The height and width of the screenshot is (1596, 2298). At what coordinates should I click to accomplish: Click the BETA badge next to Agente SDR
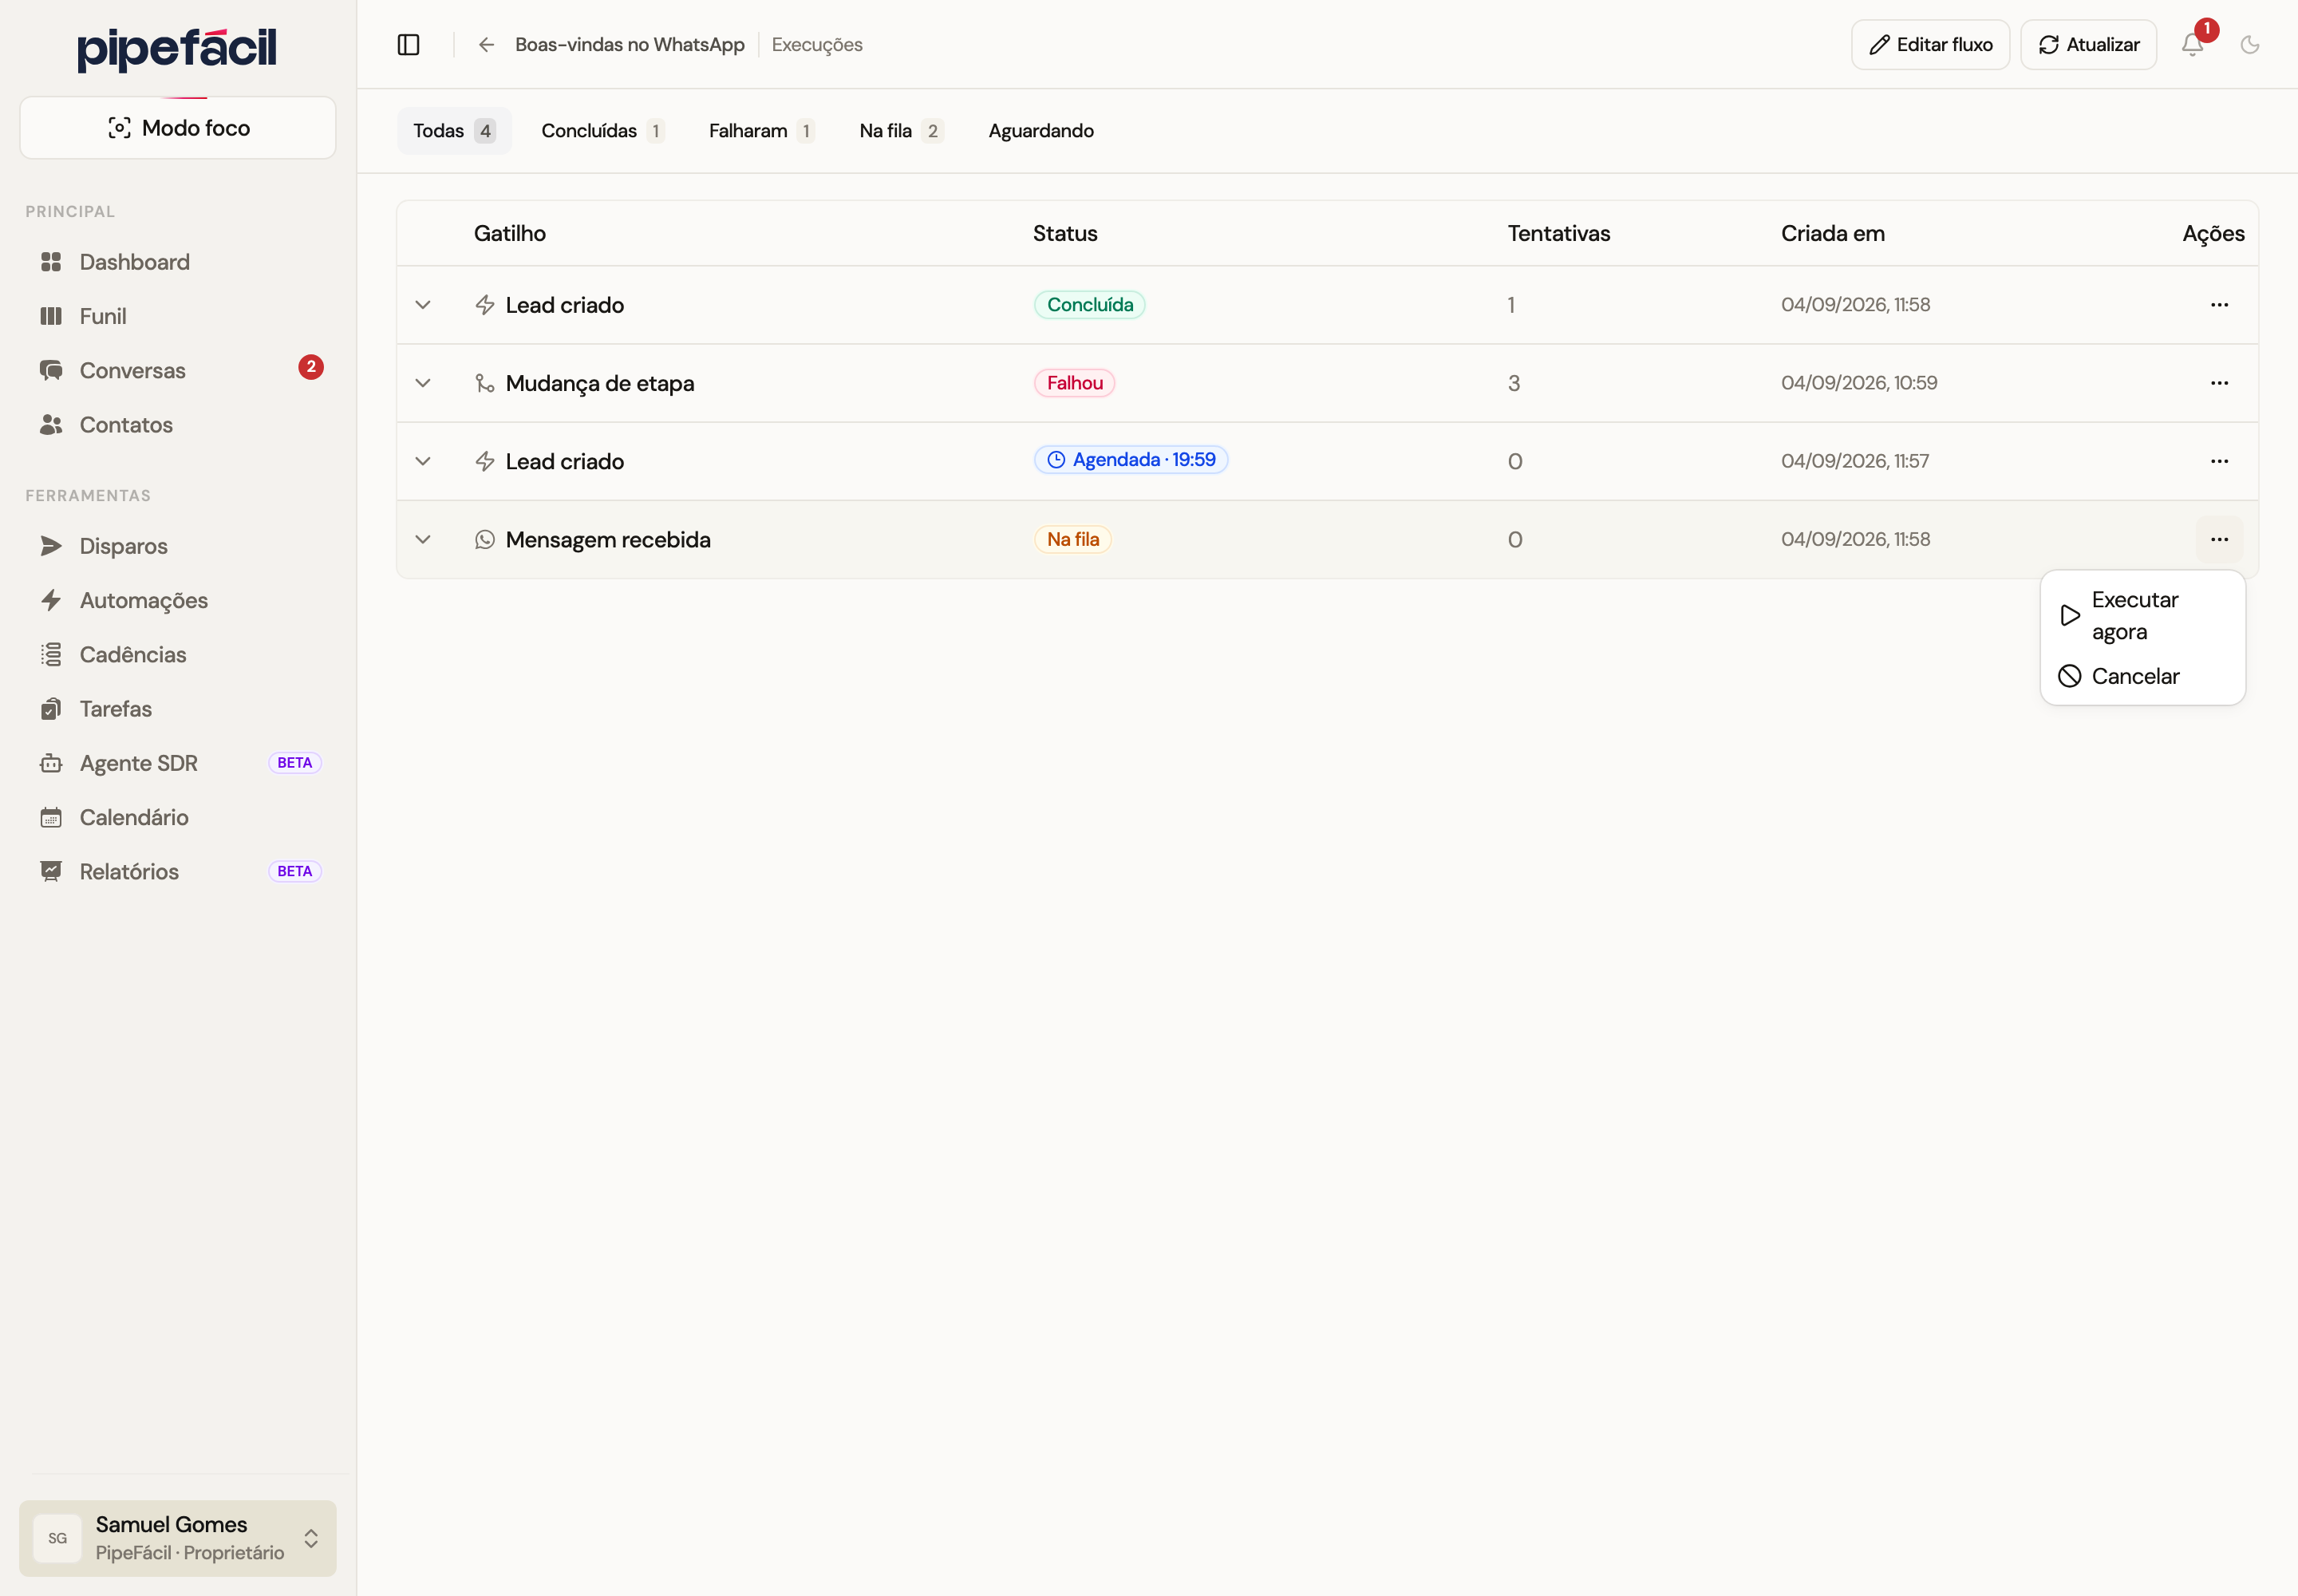click(295, 763)
